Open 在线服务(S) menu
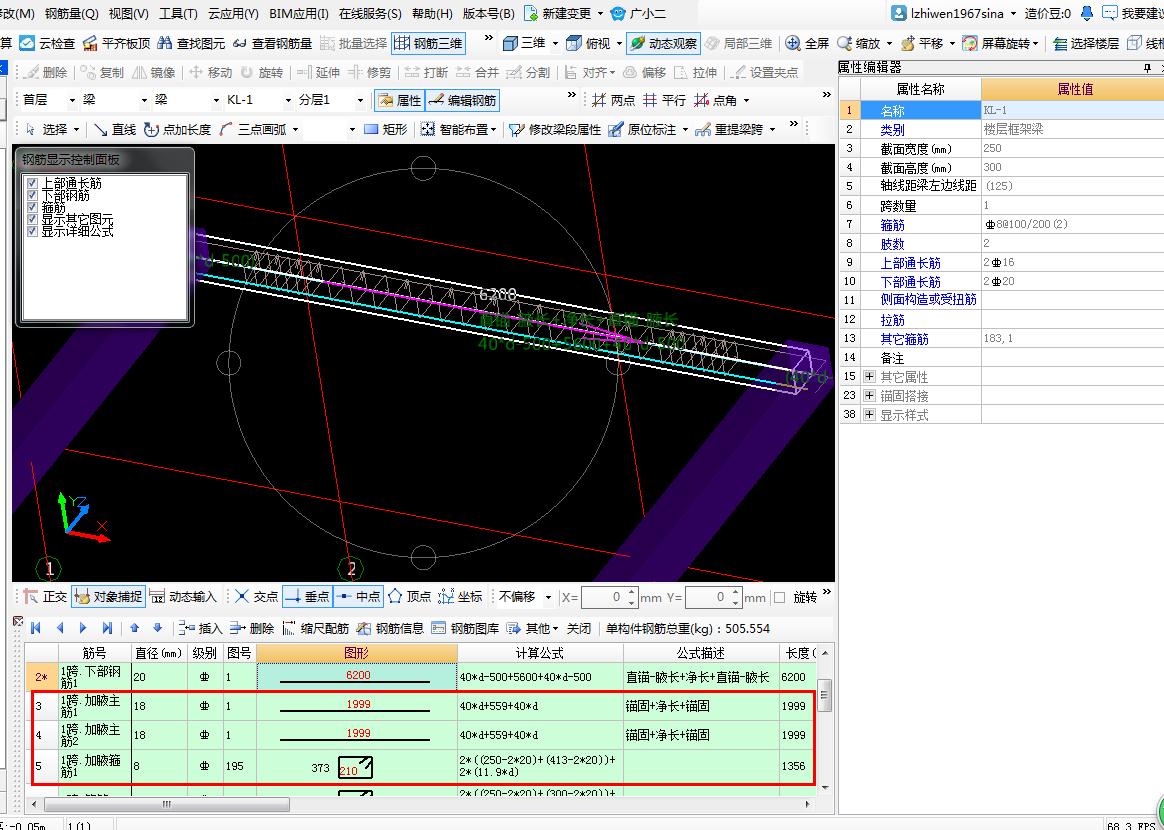 click(x=370, y=14)
